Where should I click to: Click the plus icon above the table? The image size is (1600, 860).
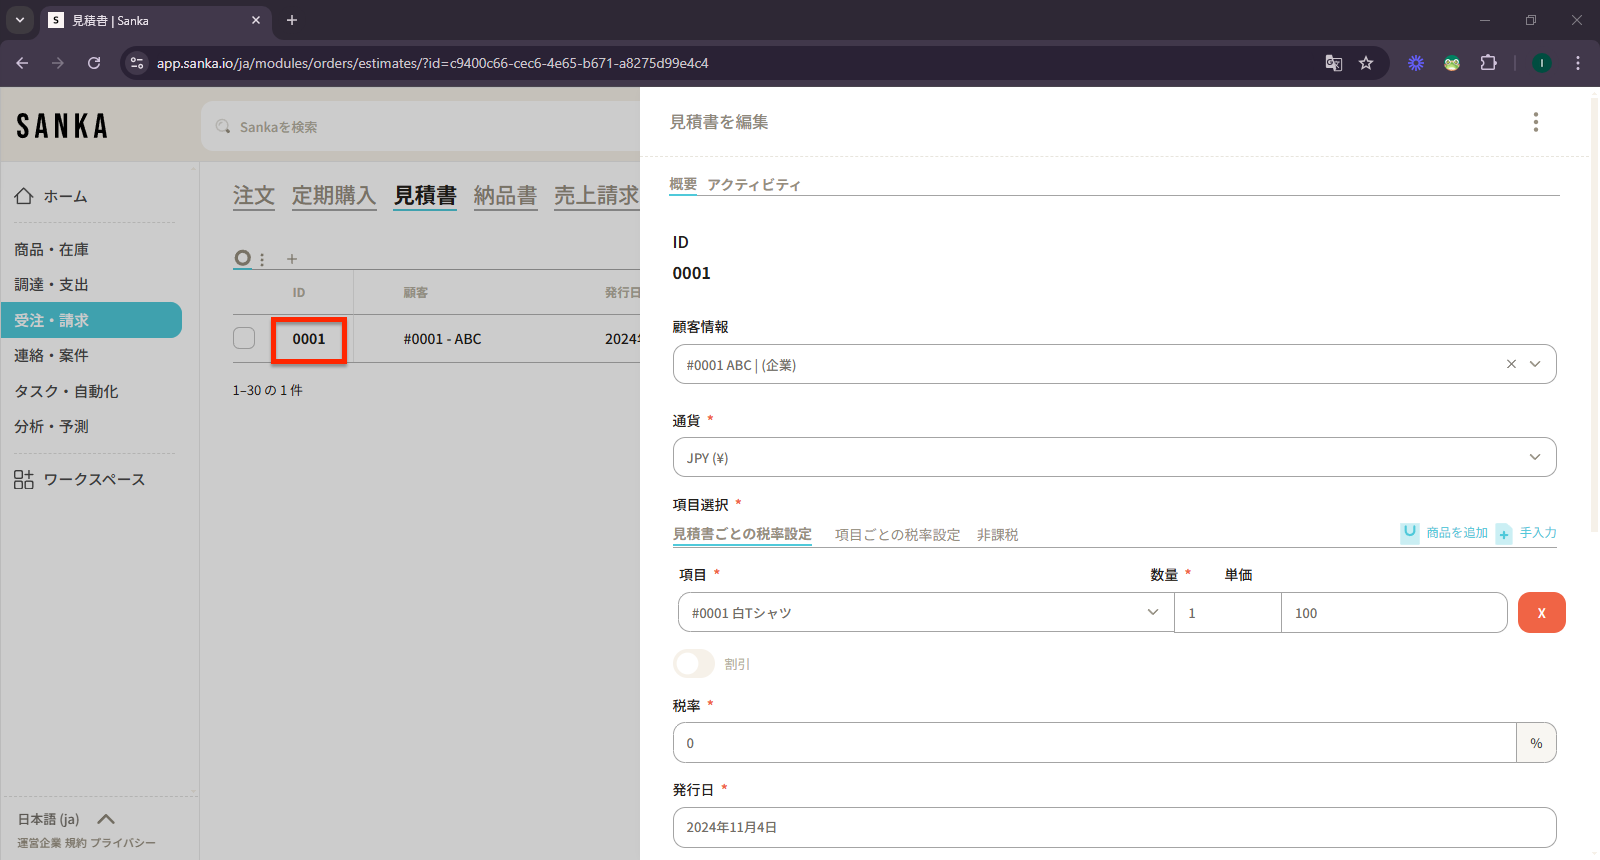click(x=292, y=259)
